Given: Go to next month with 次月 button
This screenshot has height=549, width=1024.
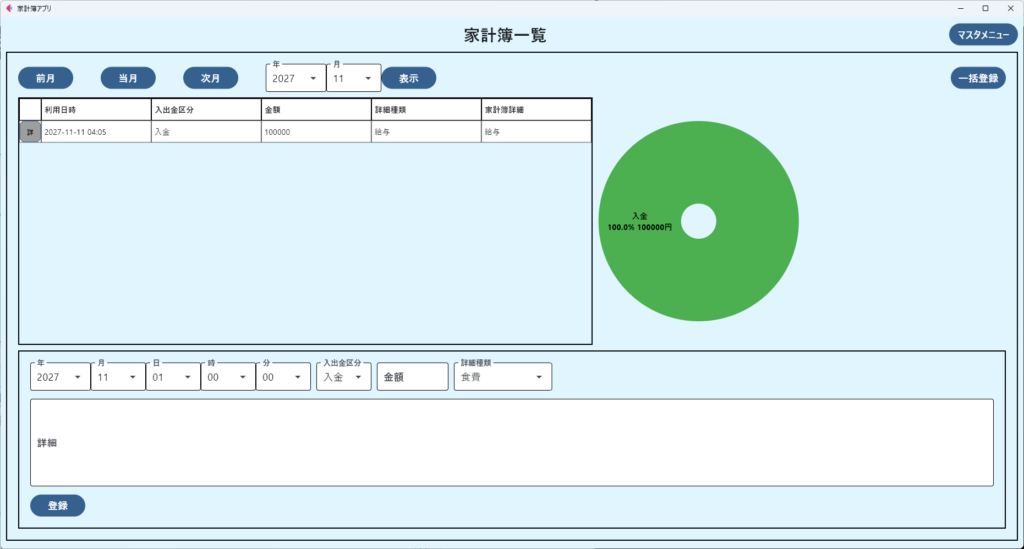Looking at the screenshot, I should pyautogui.click(x=210, y=78).
